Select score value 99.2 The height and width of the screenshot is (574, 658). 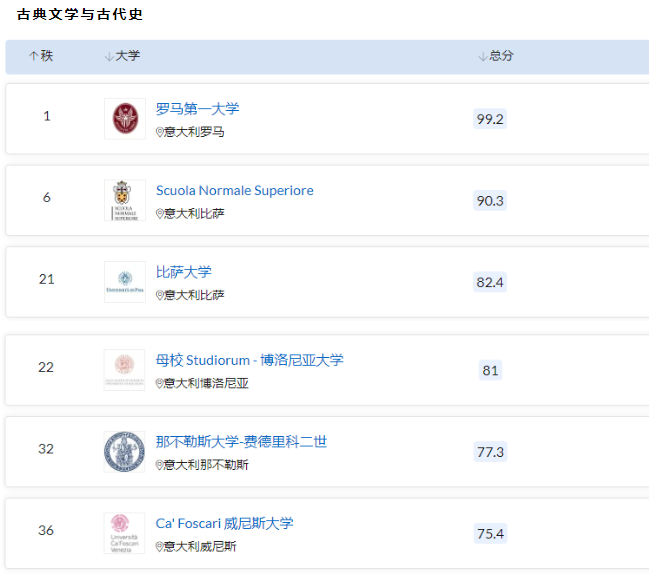pyautogui.click(x=490, y=119)
